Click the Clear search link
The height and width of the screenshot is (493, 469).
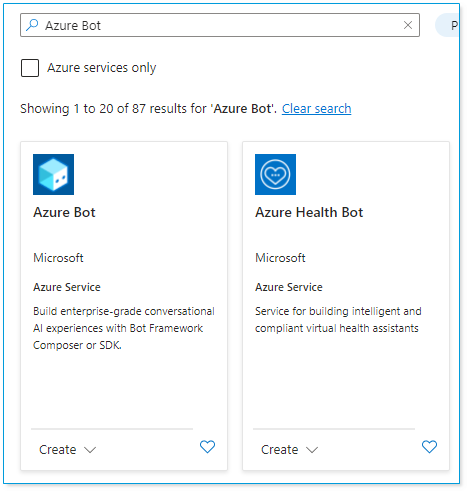tap(316, 109)
